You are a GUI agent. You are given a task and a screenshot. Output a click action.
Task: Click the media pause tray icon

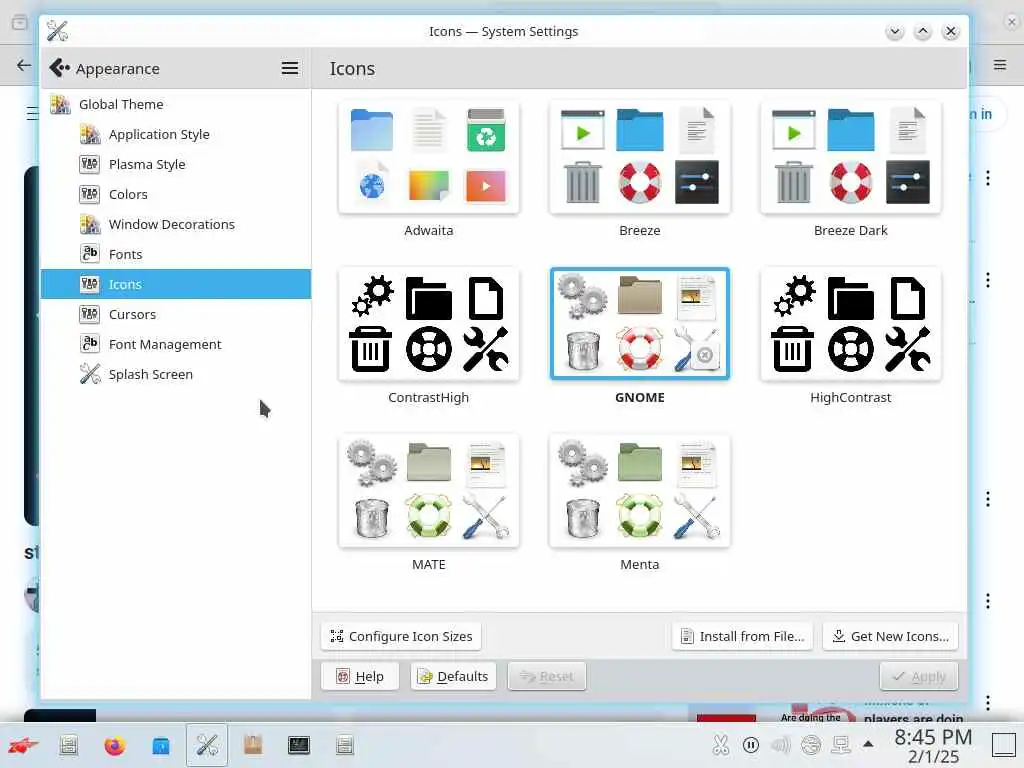tap(751, 745)
